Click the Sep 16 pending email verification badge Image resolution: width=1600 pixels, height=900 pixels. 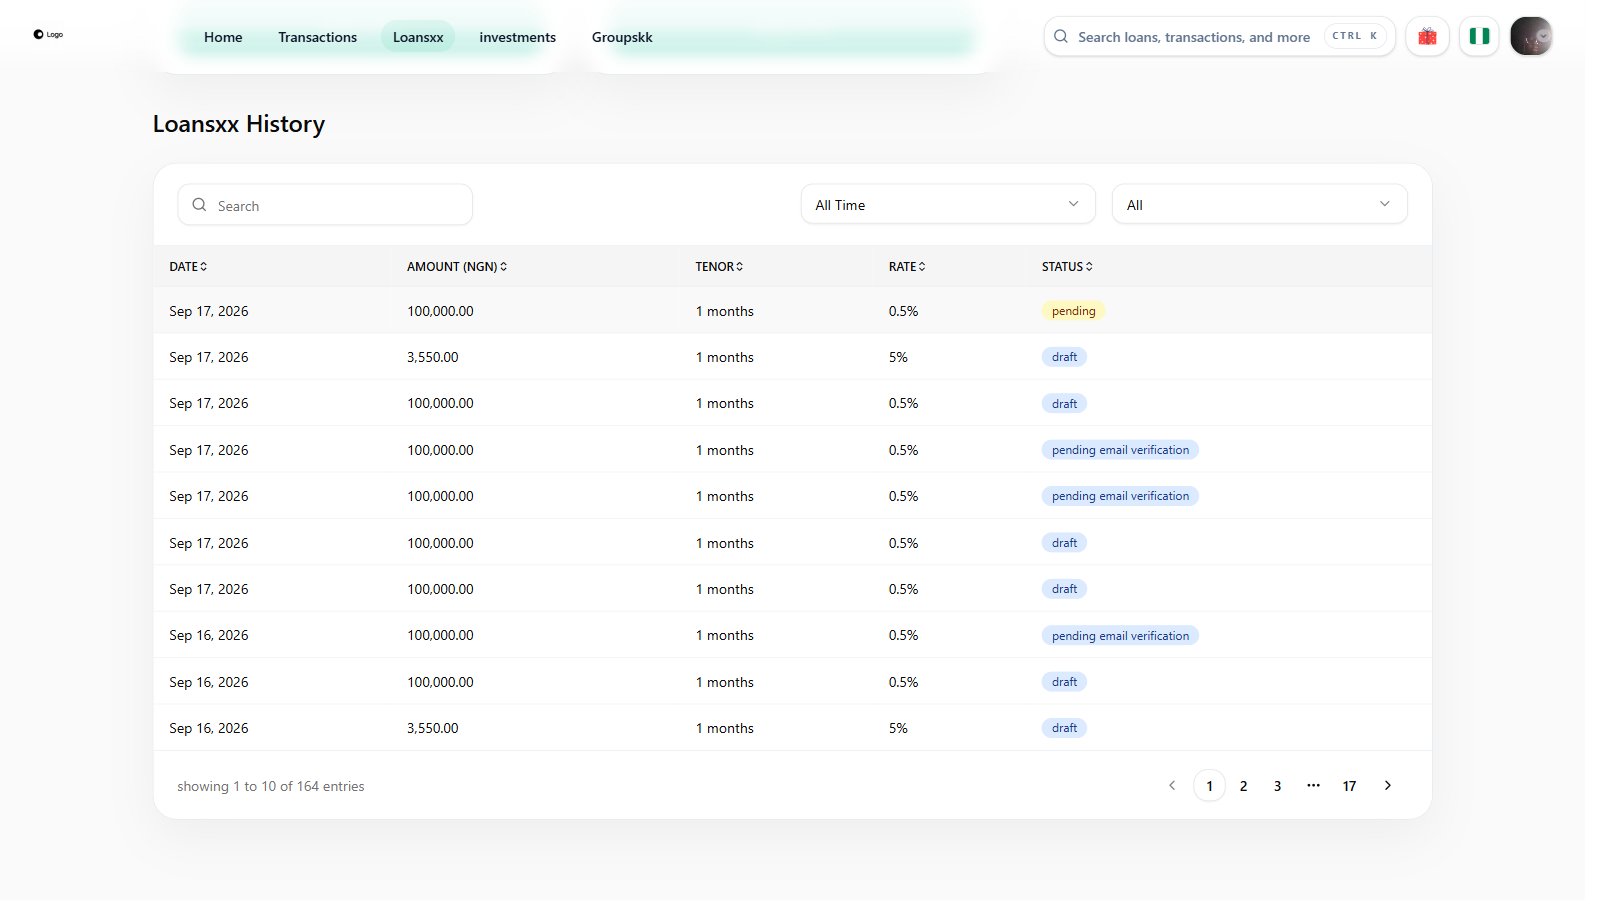(1120, 636)
